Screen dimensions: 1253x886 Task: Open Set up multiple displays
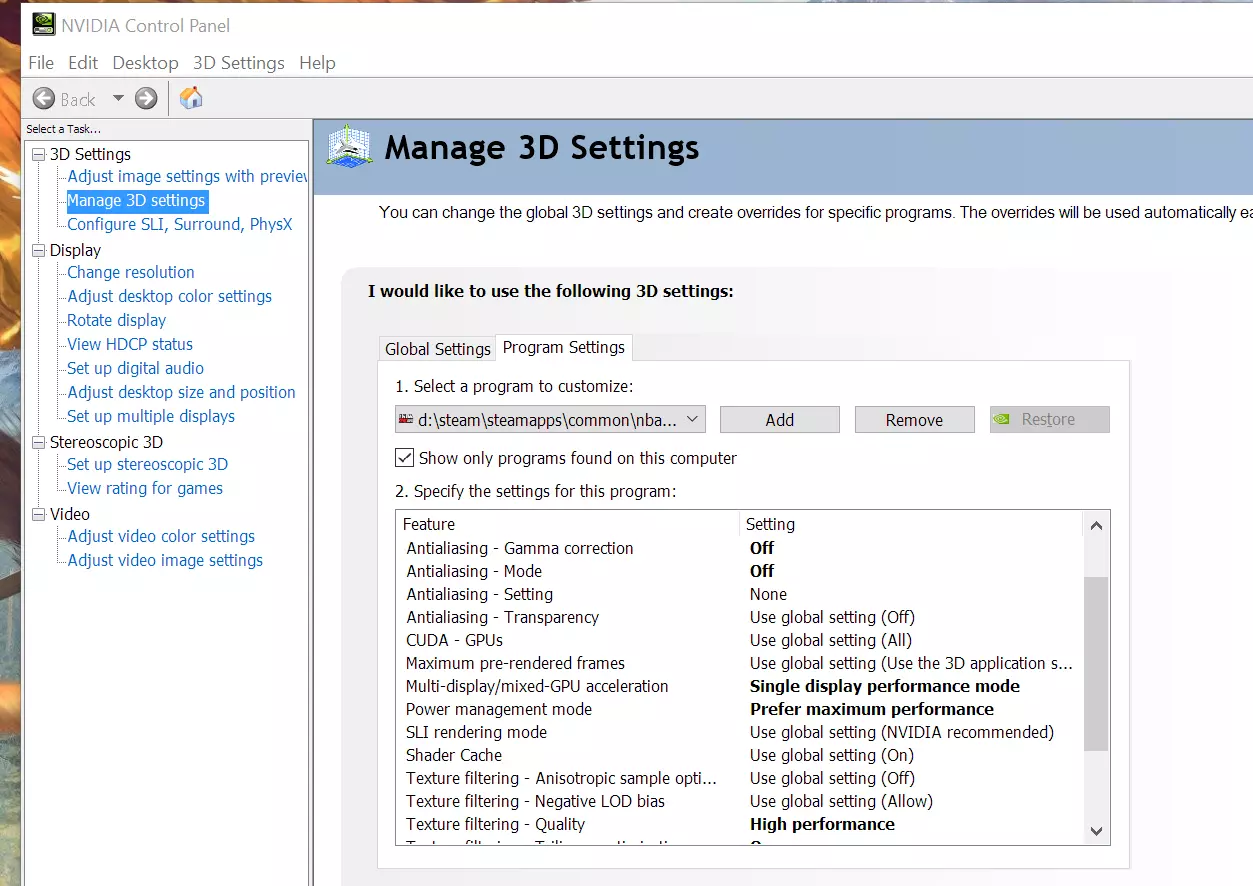(x=151, y=416)
